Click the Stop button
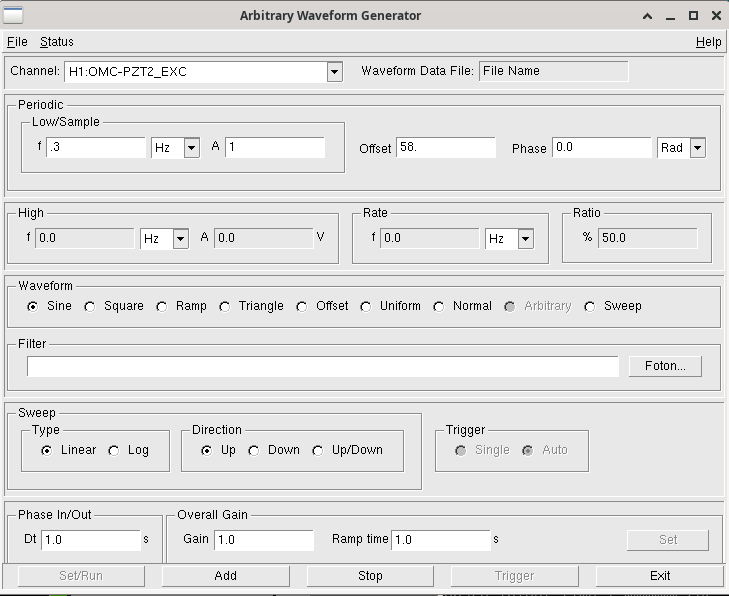This screenshot has height=596, width=729. point(370,576)
